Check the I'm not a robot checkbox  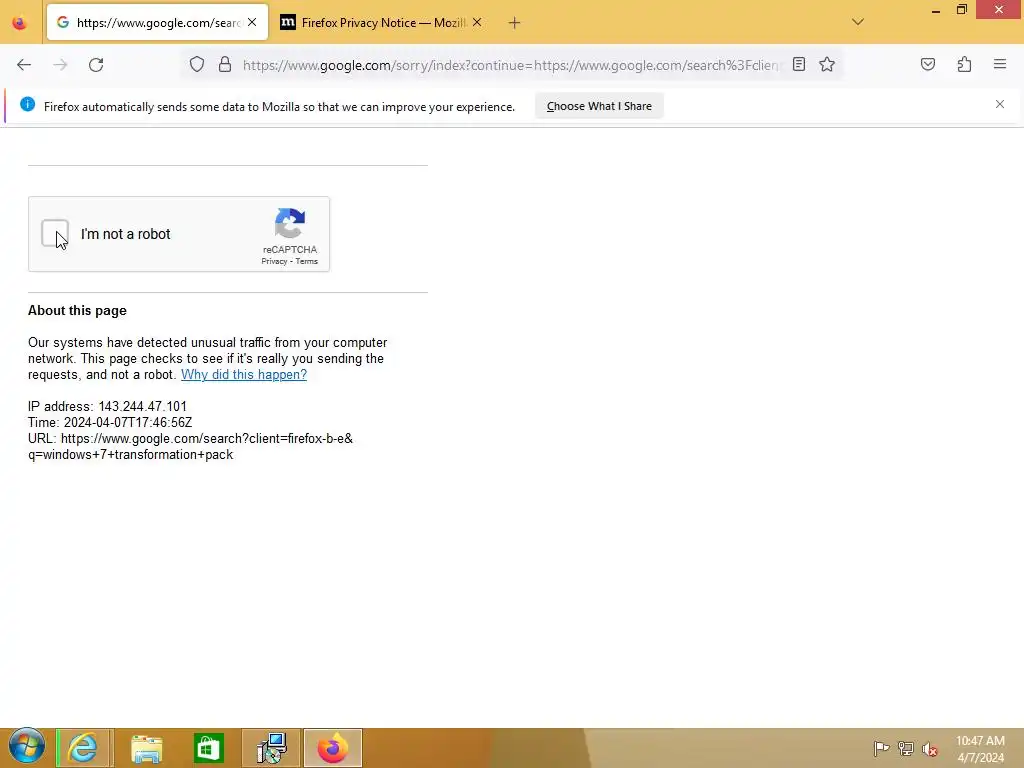point(55,234)
